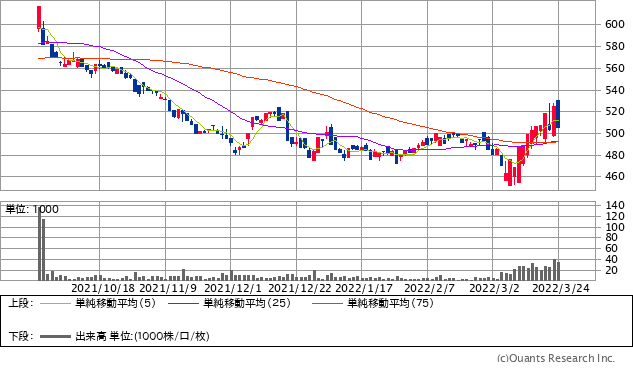Click the 単位: 1000 unit label
Image resolution: width=633 pixels, height=372 pixels.
click(32, 209)
